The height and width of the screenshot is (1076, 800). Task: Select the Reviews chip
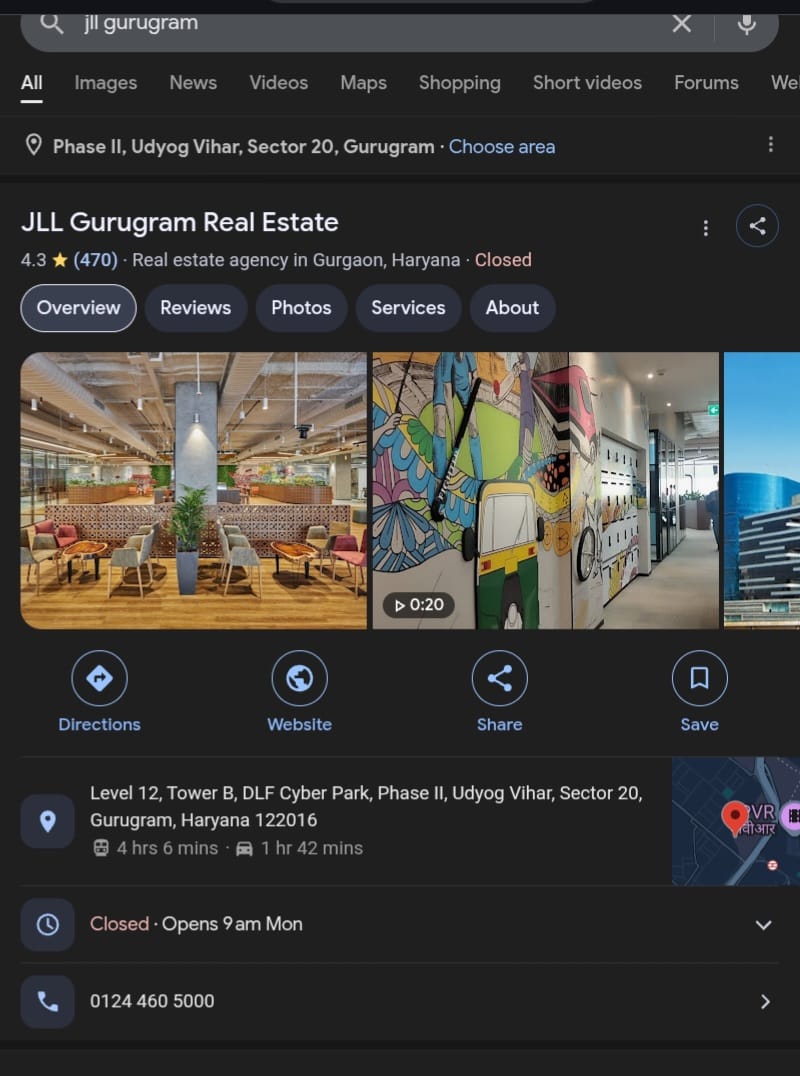tap(195, 308)
